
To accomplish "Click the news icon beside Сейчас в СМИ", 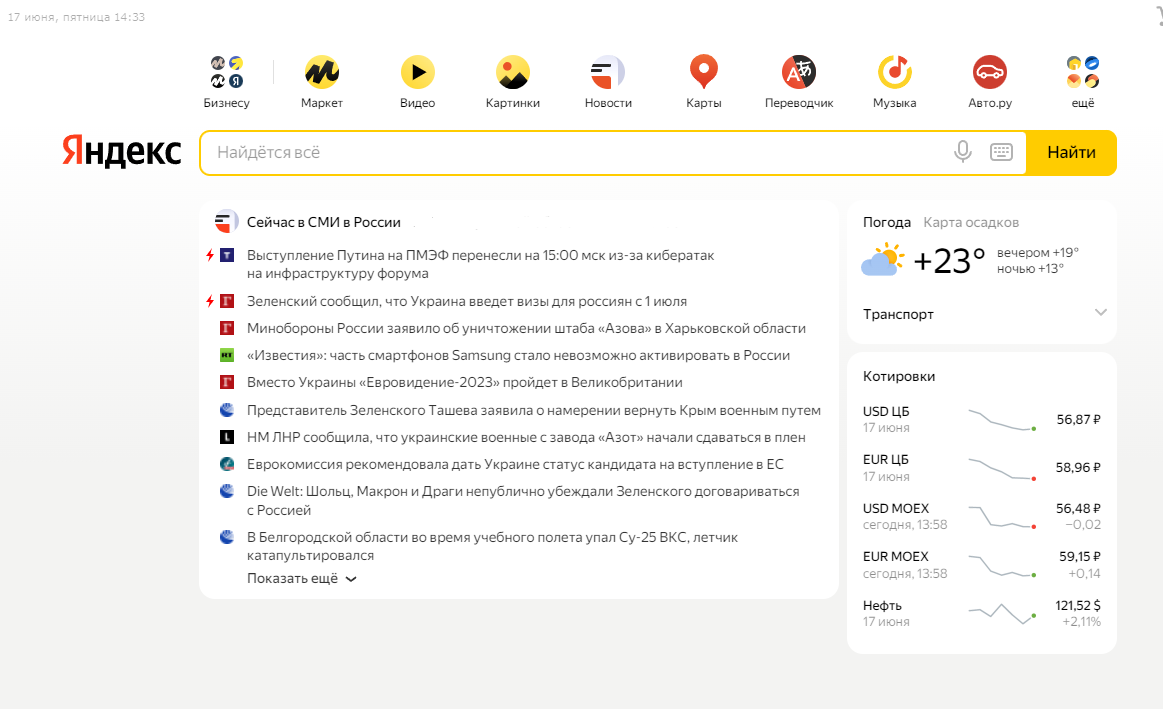I will (x=226, y=221).
